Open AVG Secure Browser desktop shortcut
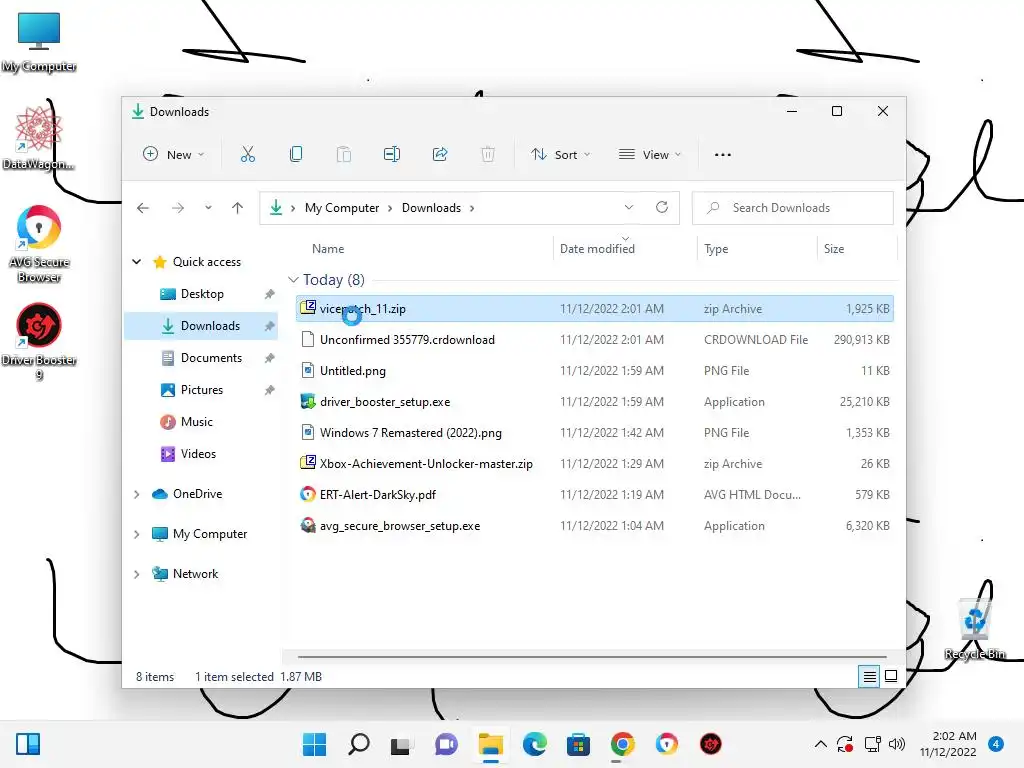Screen dimensions: 1024x768 click(39, 244)
